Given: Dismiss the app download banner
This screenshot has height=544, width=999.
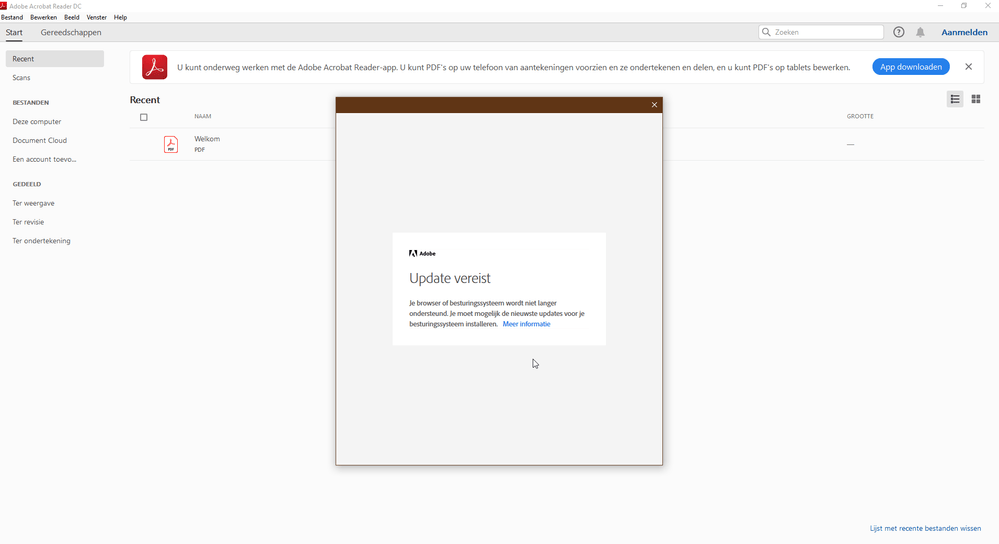Looking at the screenshot, I should pos(968,67).
